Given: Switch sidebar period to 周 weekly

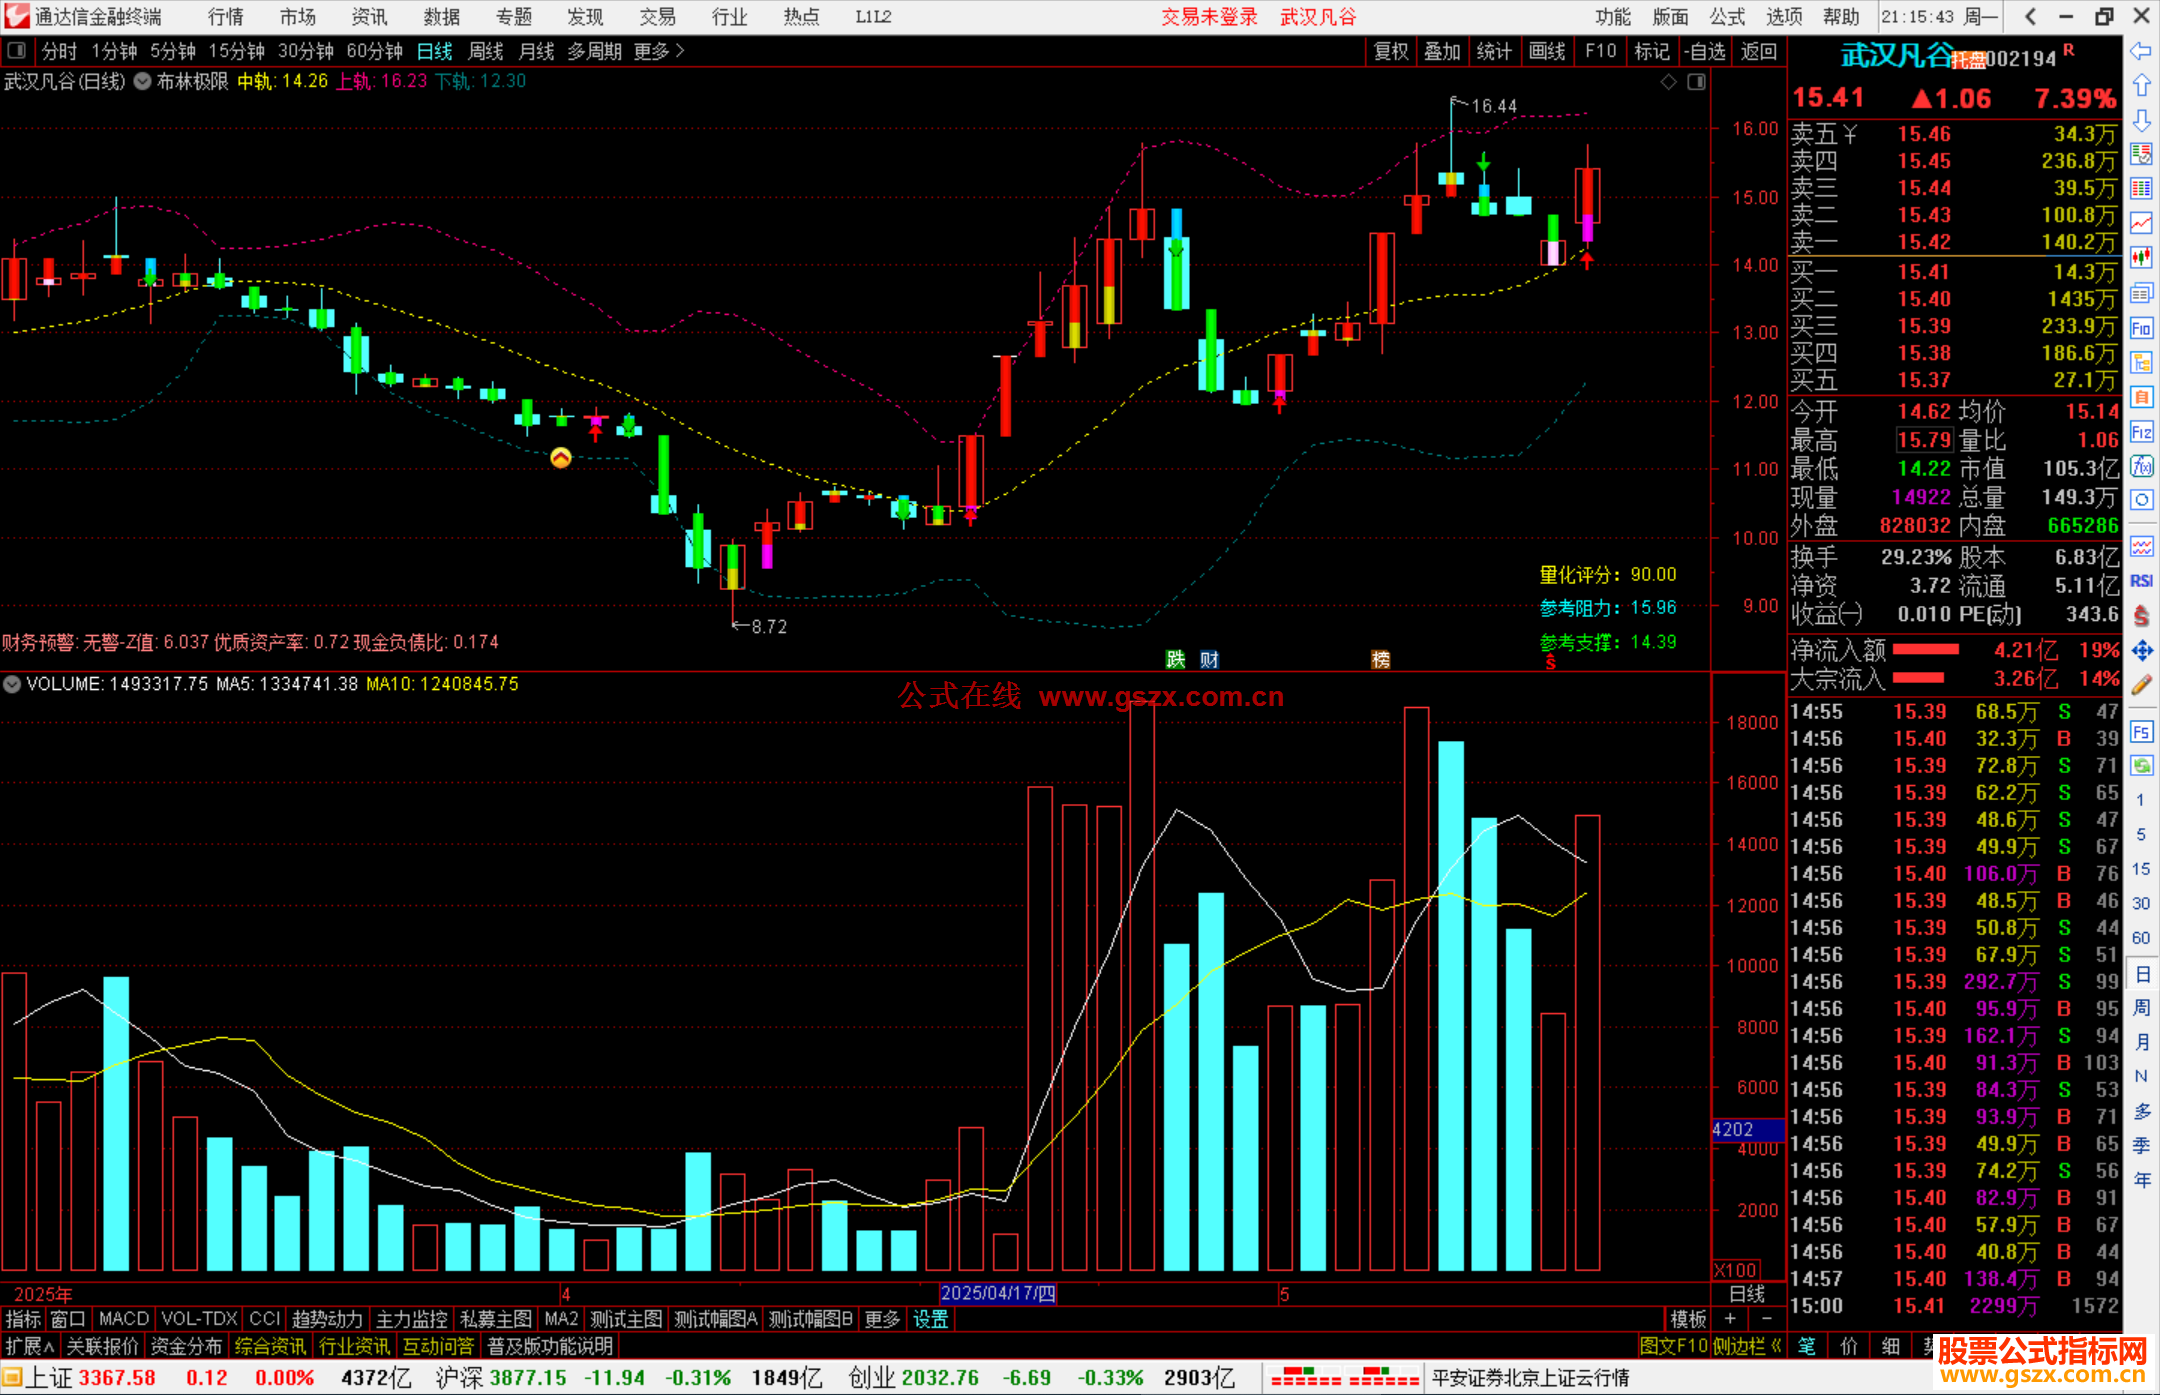Looking at the screenshot, I should 2141,1007.
